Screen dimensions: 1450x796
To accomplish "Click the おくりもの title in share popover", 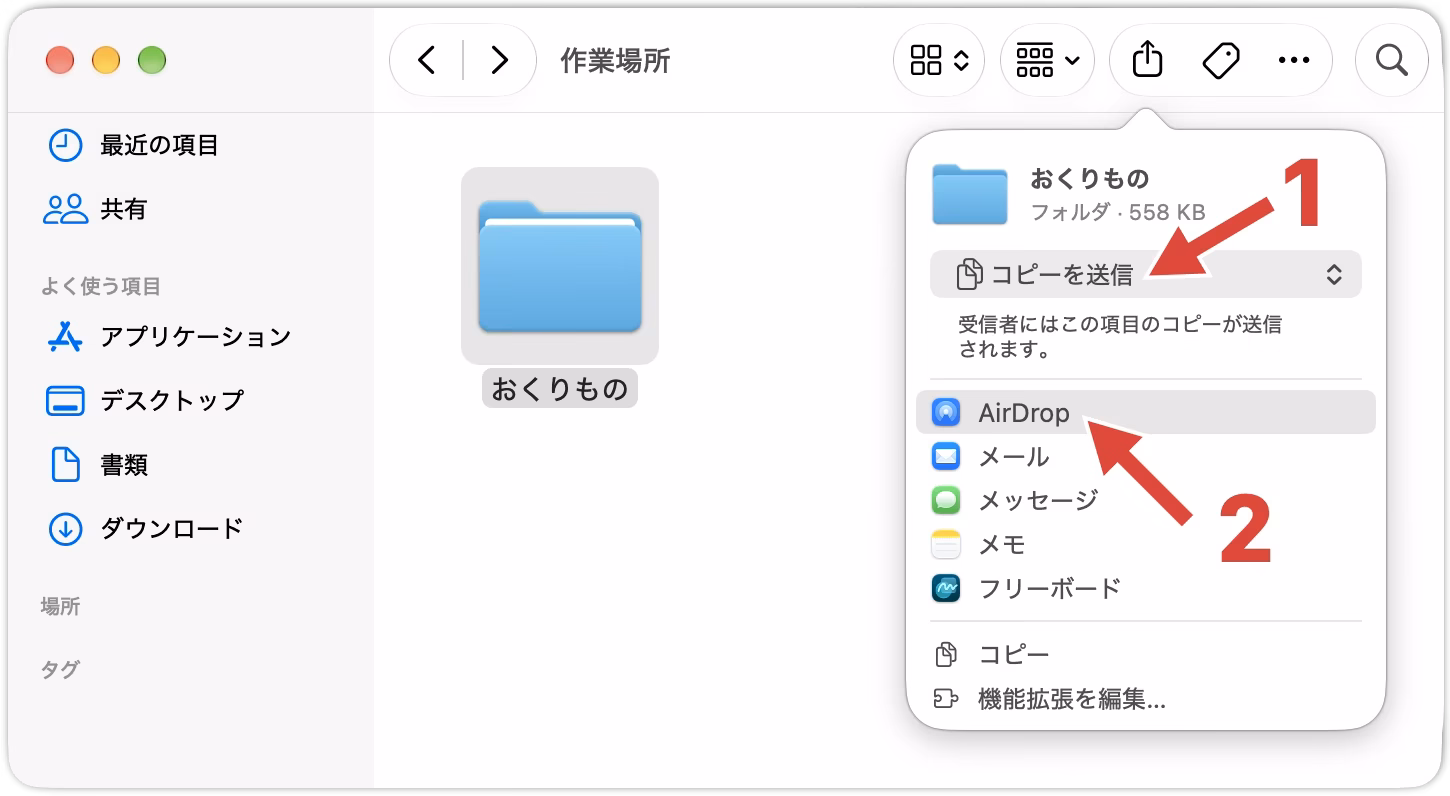I will coord(1090,180).
